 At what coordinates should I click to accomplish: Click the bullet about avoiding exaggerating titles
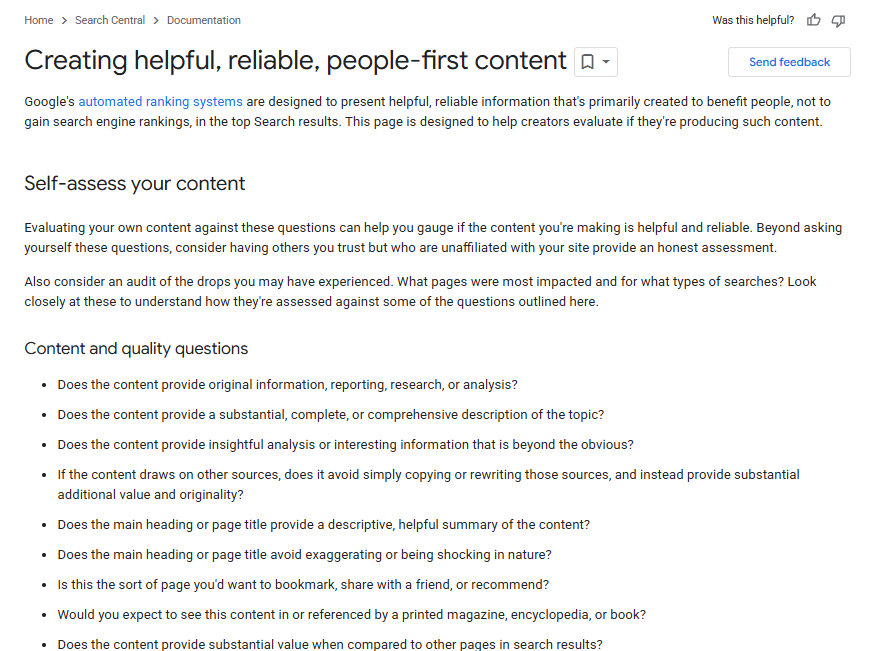[304, 555]
